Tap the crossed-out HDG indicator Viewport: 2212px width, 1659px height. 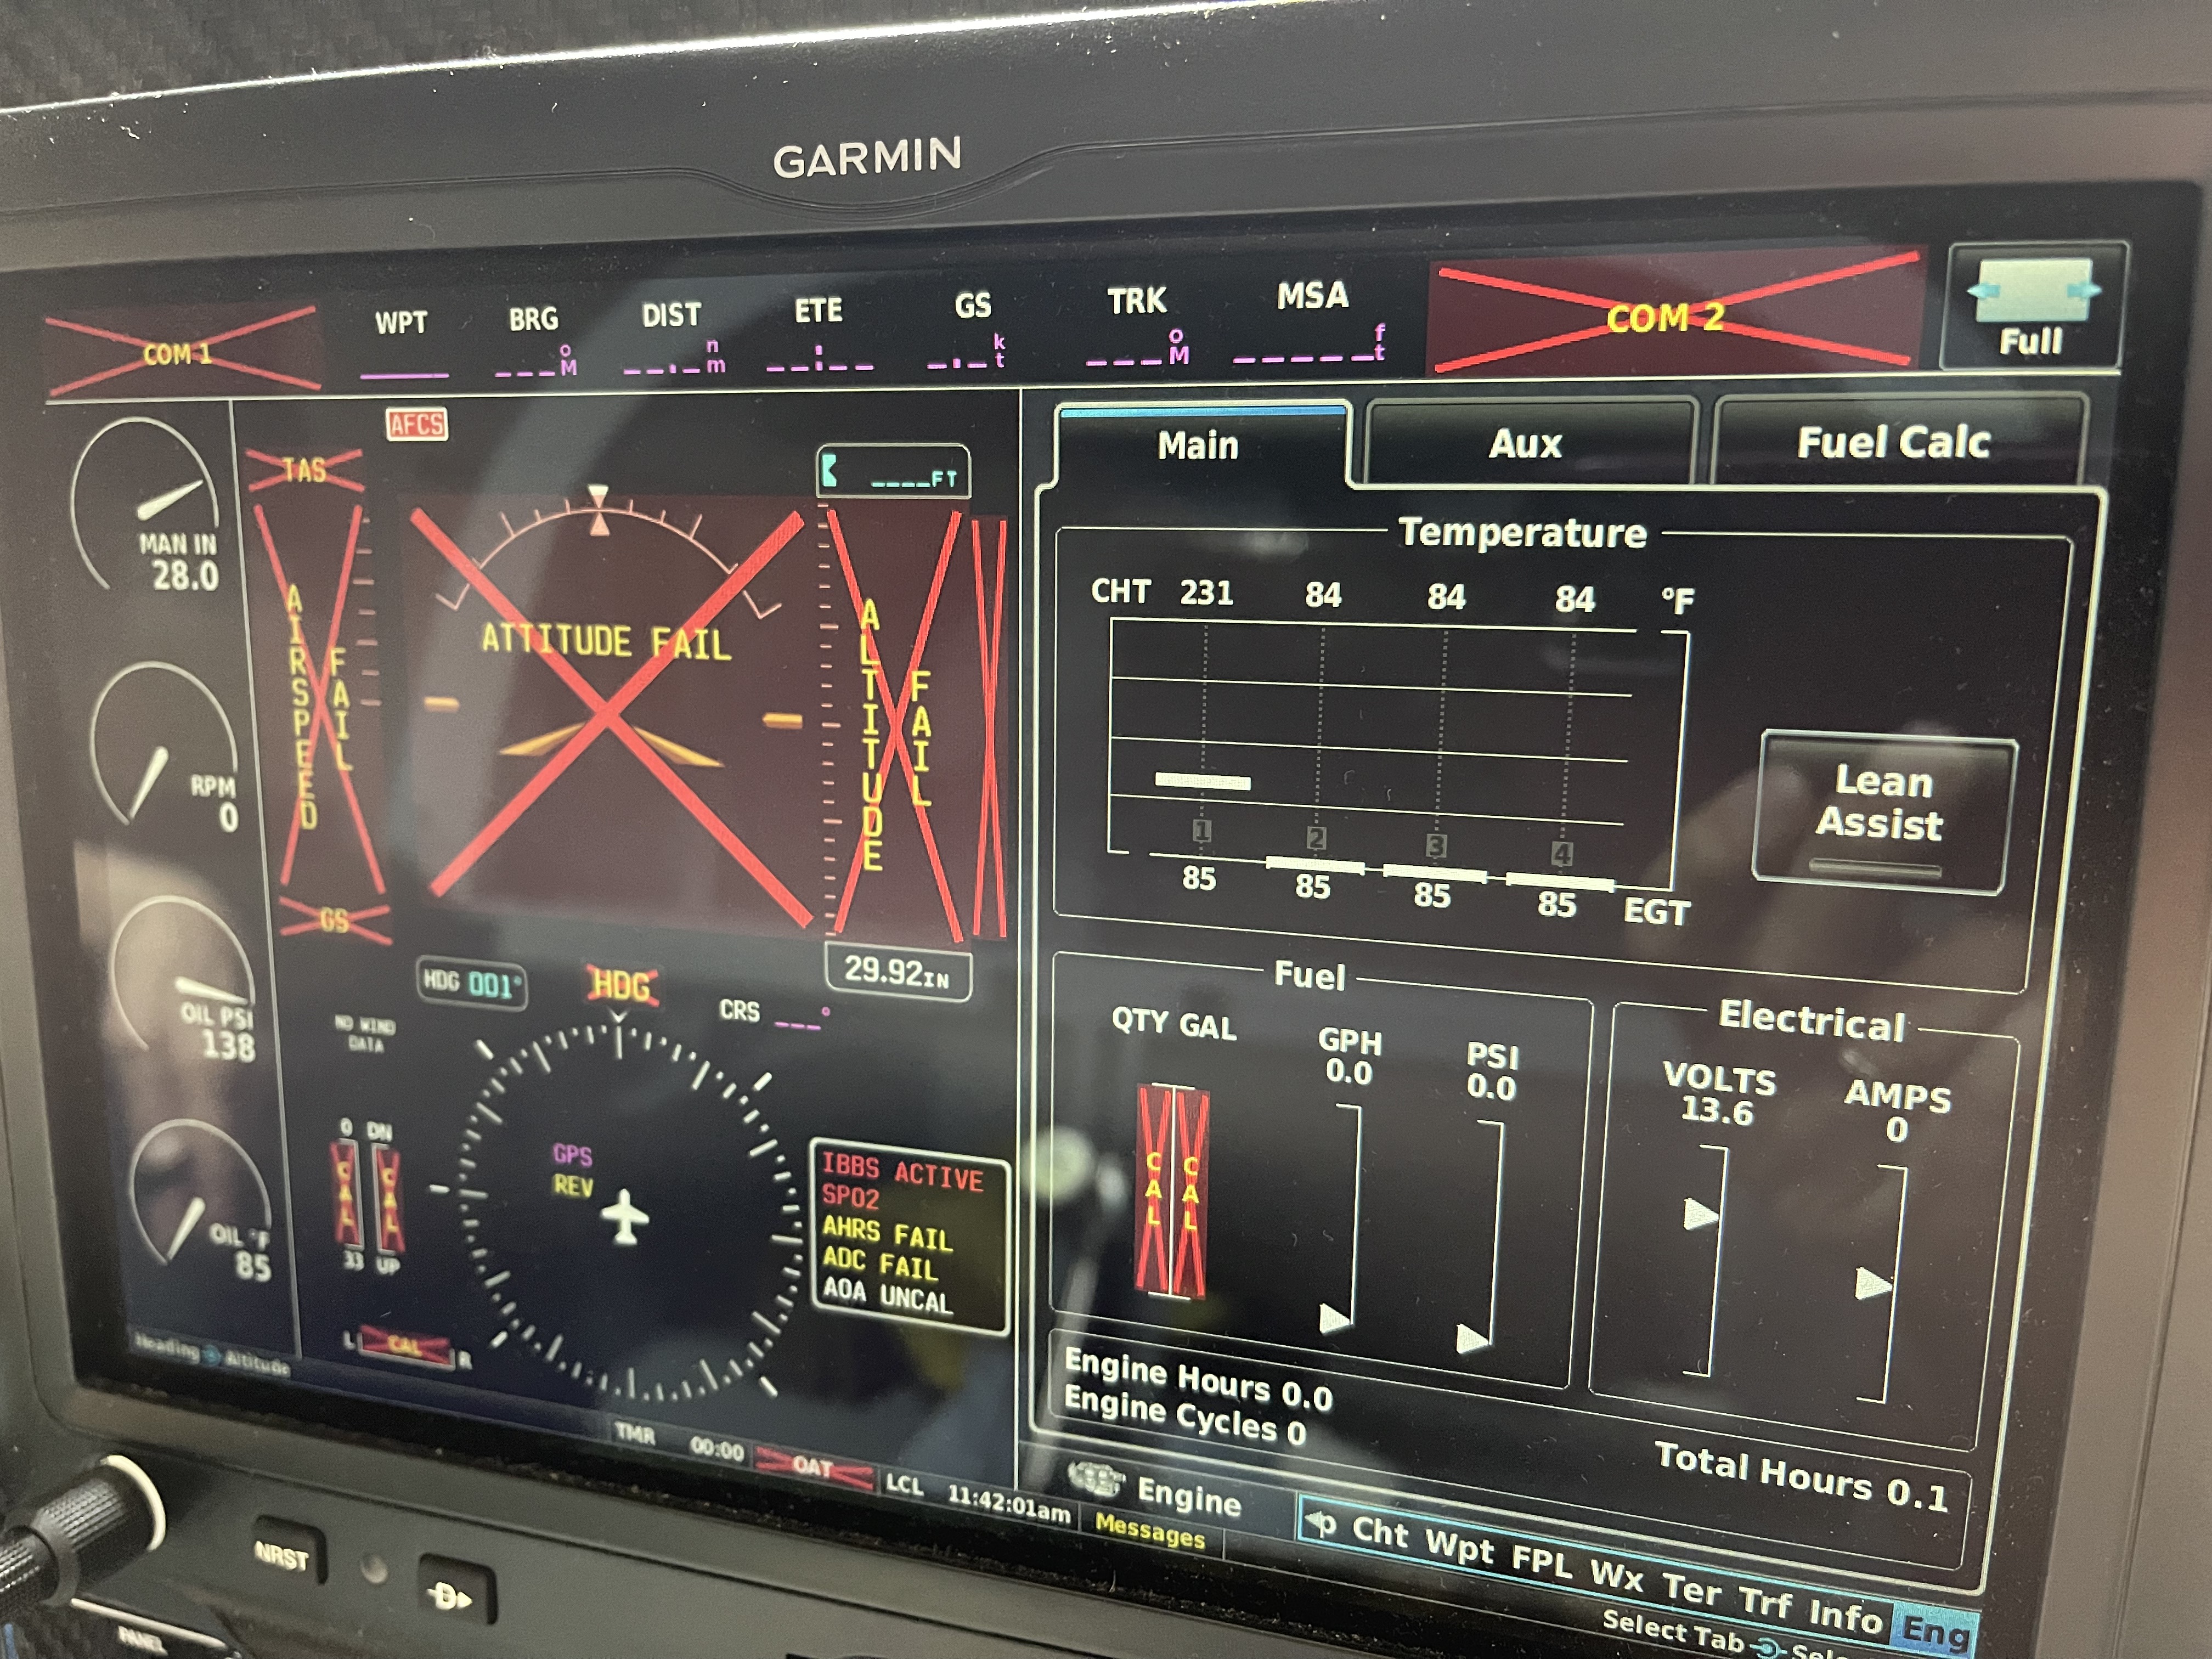coord(622,986)
